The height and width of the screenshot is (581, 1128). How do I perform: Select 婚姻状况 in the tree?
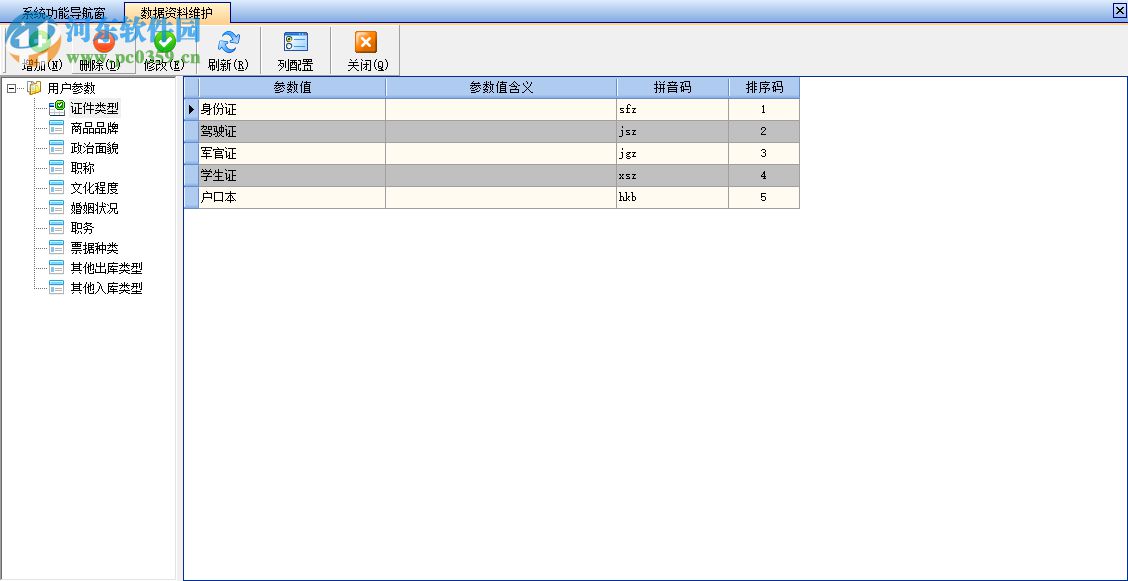[94, 209]
